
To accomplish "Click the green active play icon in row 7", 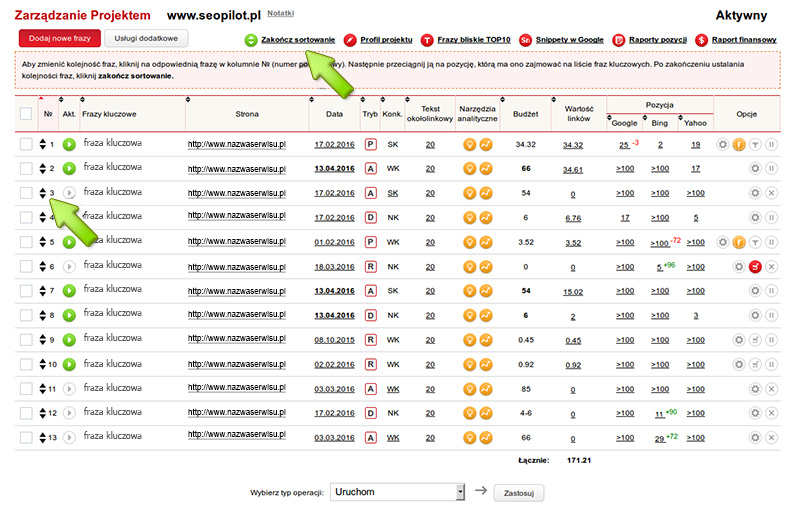I will 69,290.
